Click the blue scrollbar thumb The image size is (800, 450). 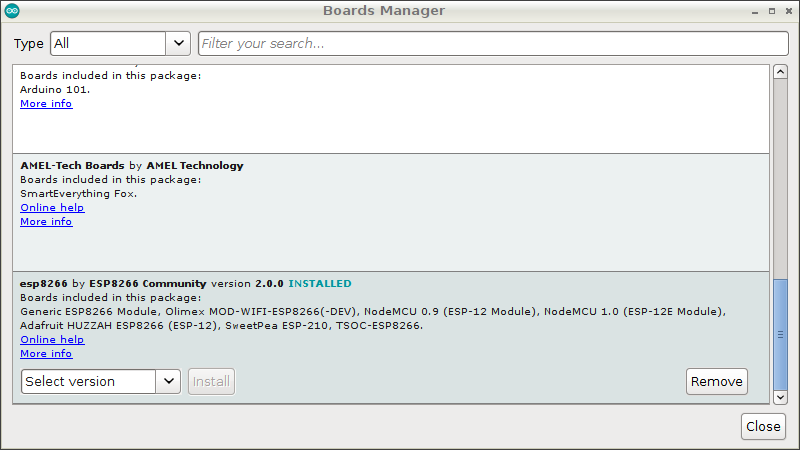pos(780,335)
